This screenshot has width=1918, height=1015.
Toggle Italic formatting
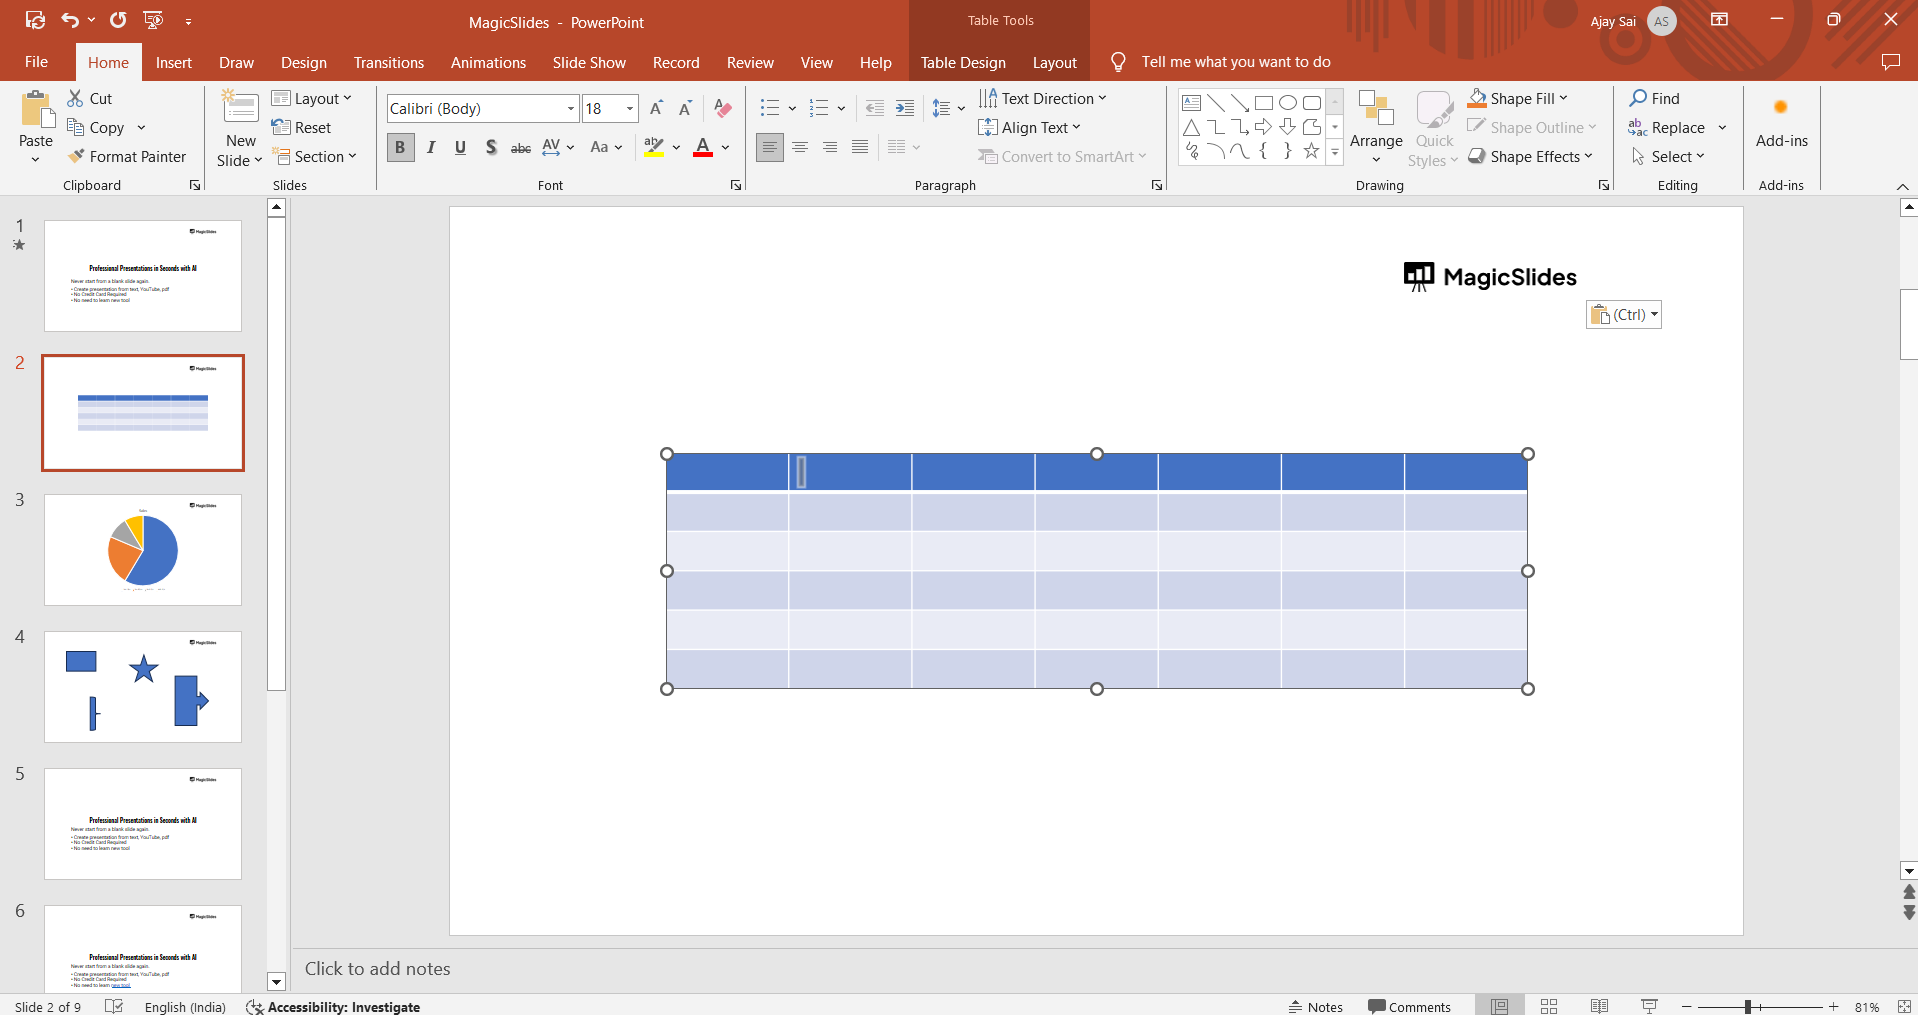pyautogui.click(x=431, y=147)
